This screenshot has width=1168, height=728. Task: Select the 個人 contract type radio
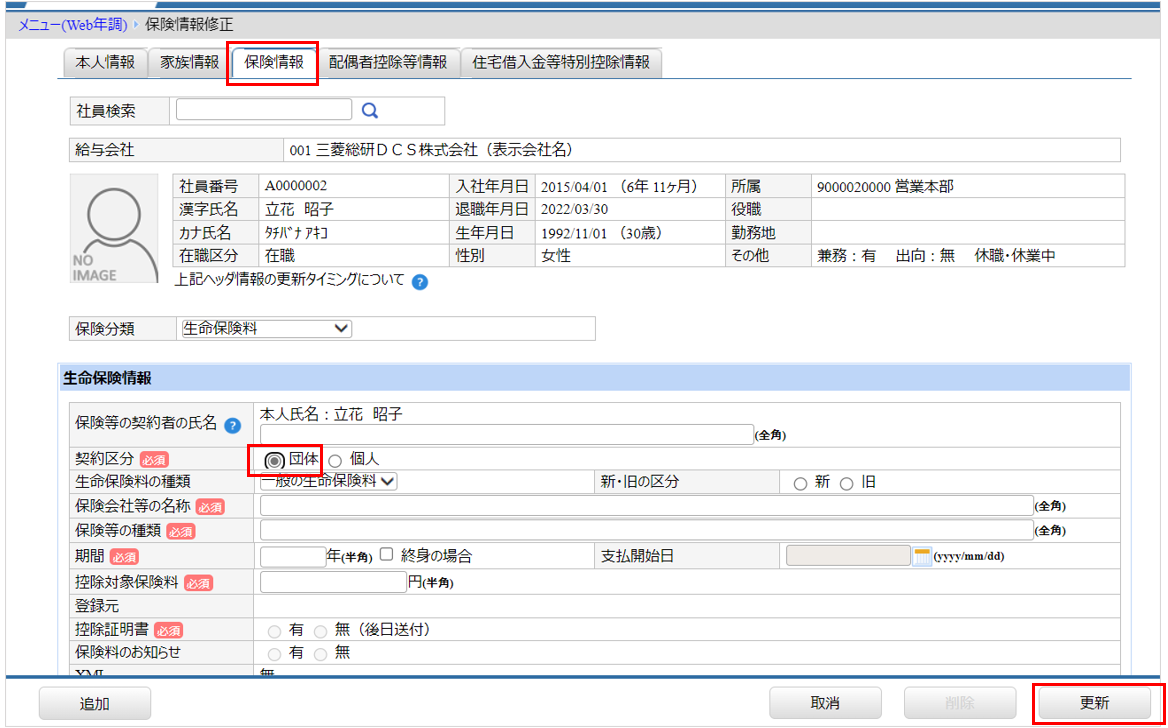pyautogui.click(x=335, y=461)
